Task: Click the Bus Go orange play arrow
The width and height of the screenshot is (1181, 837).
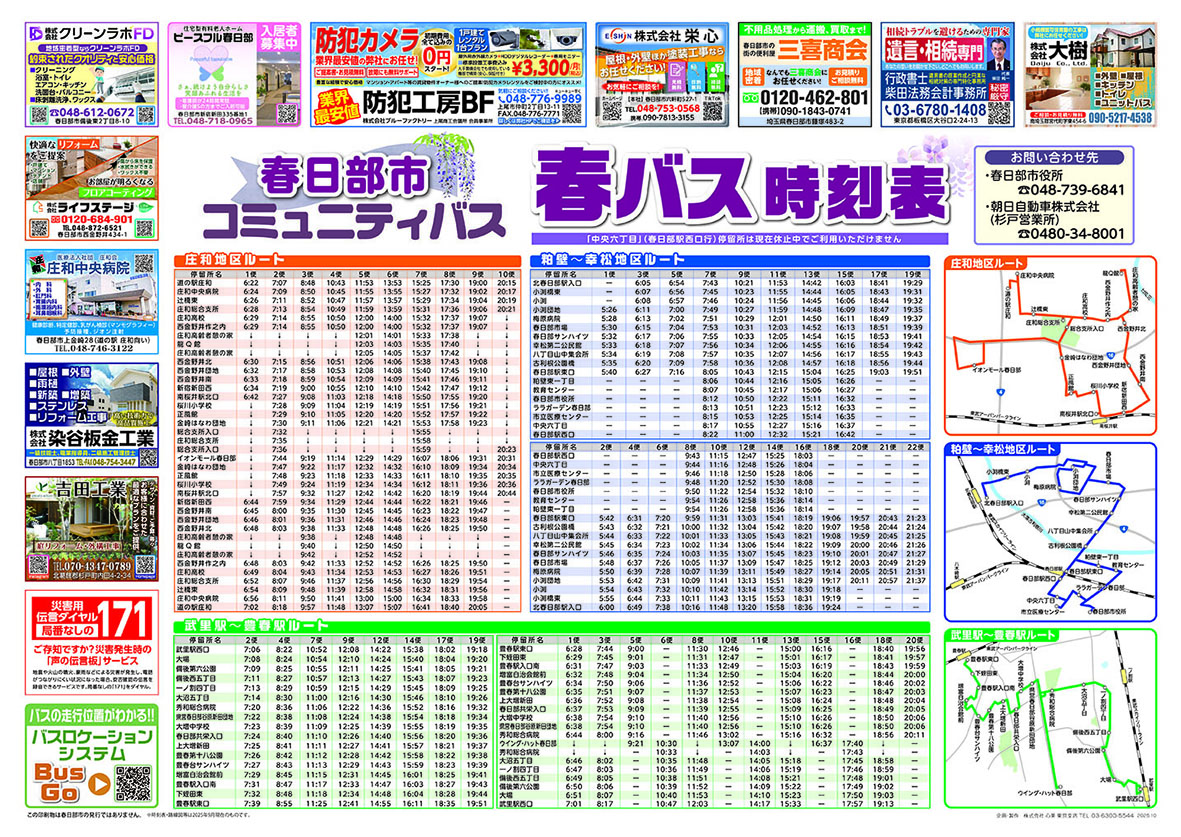Action: [98, 785]
